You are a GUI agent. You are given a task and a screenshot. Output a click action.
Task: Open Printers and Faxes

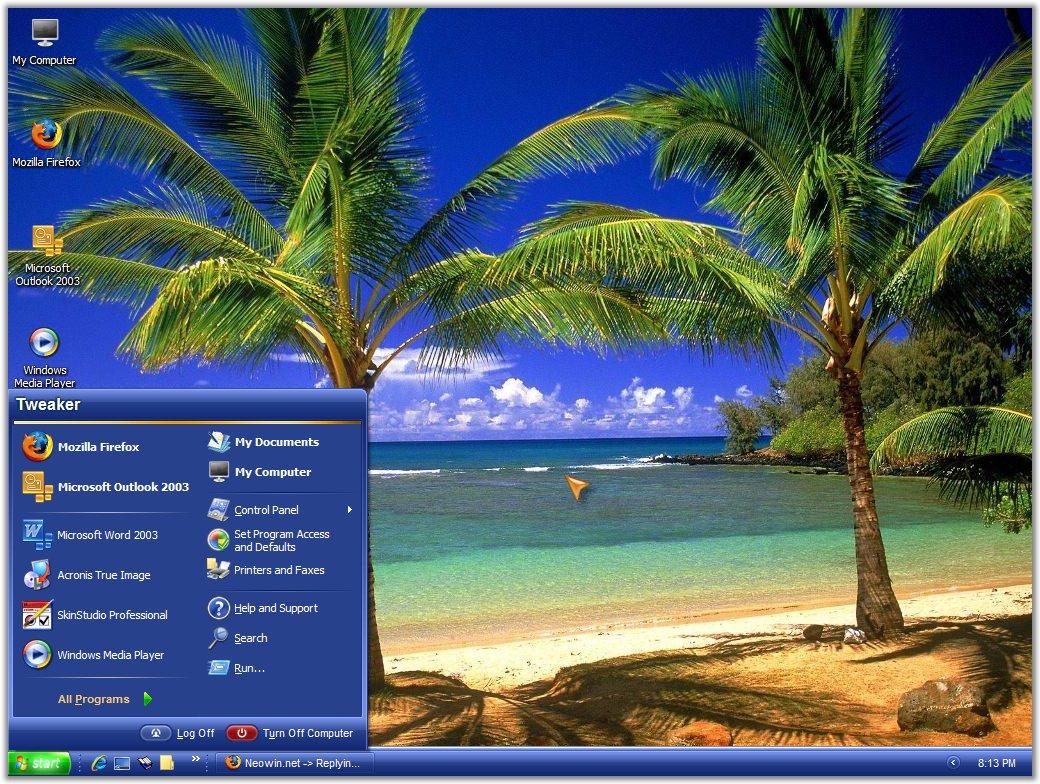281,570
